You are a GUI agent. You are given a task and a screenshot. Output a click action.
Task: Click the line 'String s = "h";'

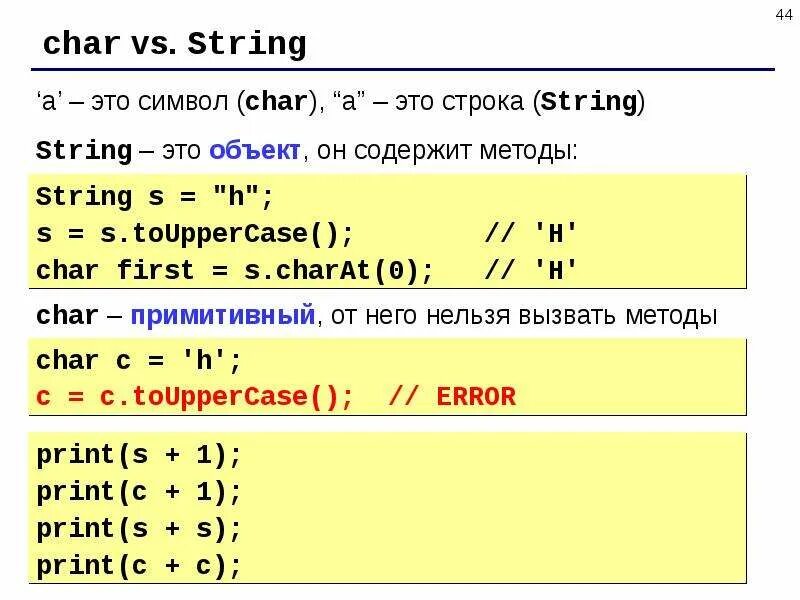click(155, 197)
